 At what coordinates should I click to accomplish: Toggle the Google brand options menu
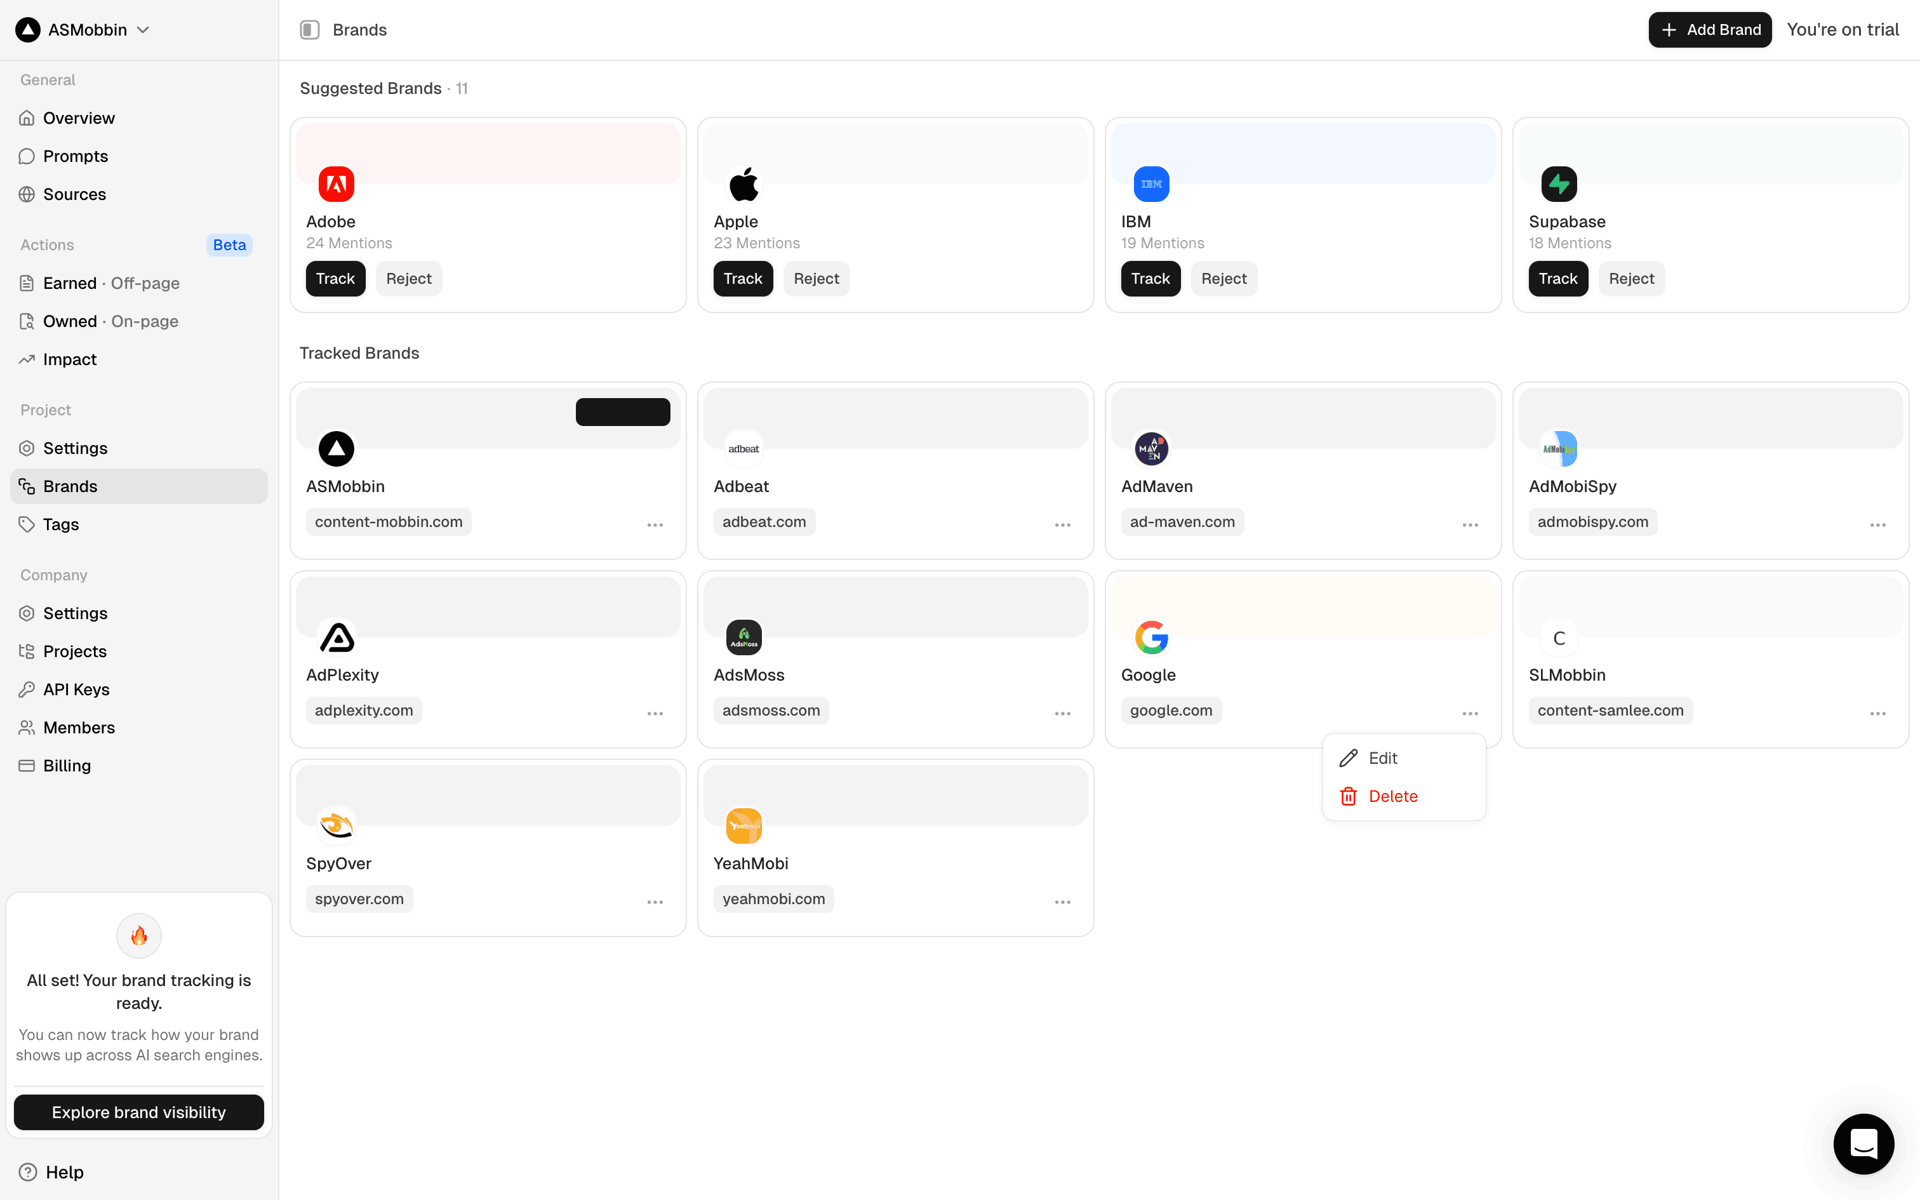pyautogui.click(x=1470, y=714)
